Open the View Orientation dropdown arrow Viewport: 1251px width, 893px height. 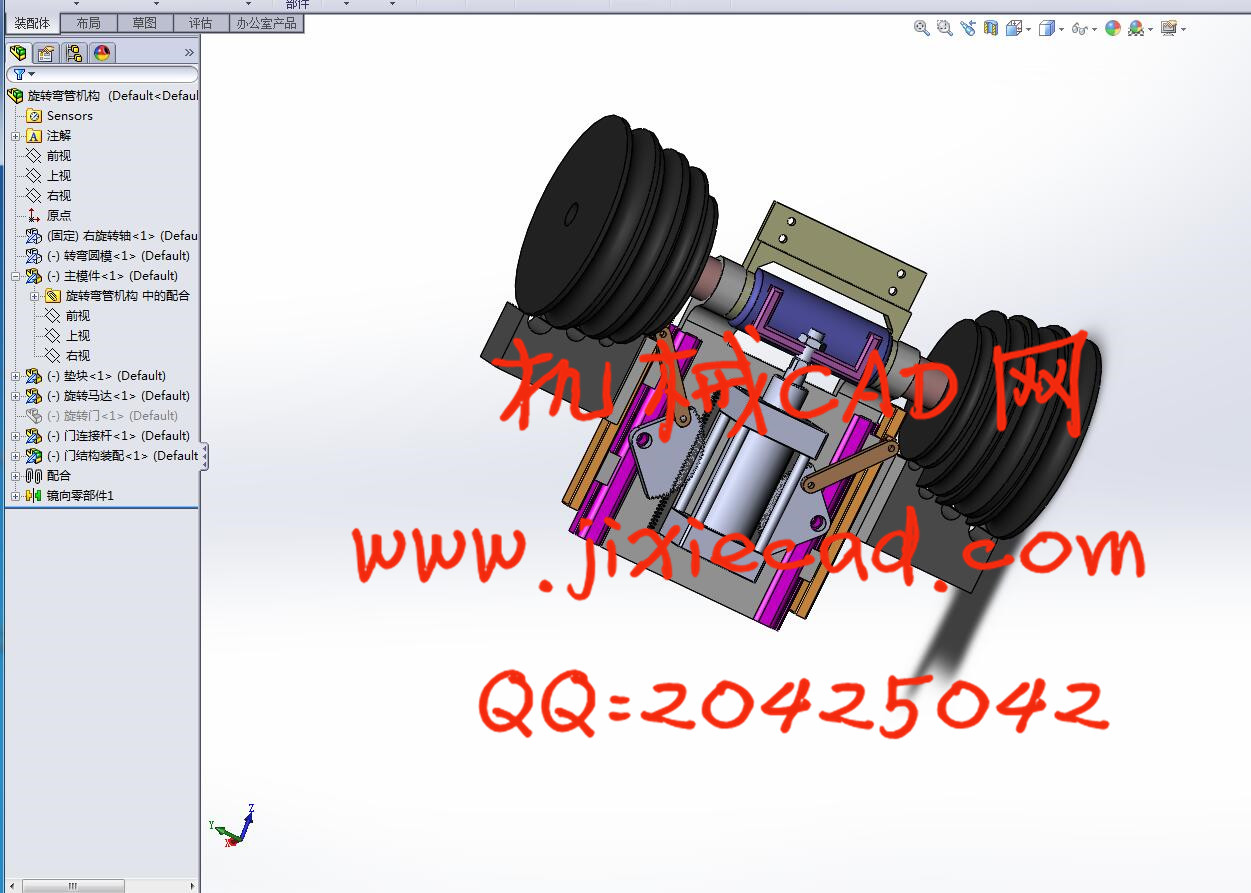(1028, 30)
